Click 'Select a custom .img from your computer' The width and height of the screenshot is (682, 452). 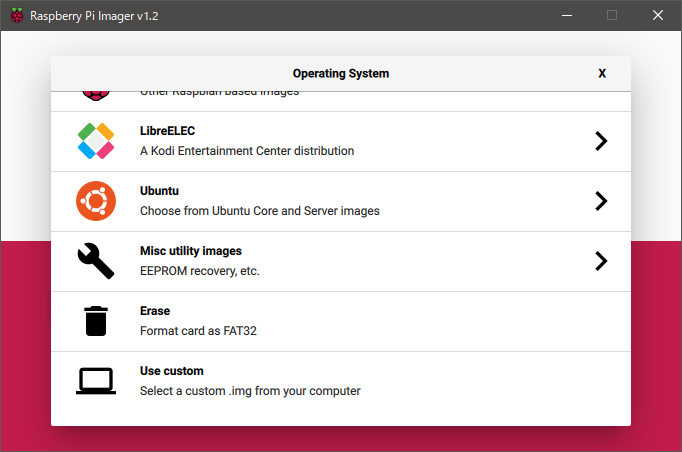point(249,390)
